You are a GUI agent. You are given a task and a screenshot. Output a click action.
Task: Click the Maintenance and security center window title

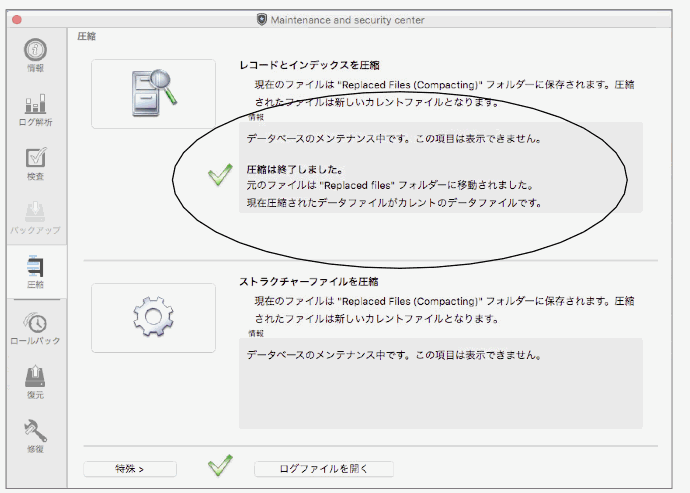pos(349,18)
